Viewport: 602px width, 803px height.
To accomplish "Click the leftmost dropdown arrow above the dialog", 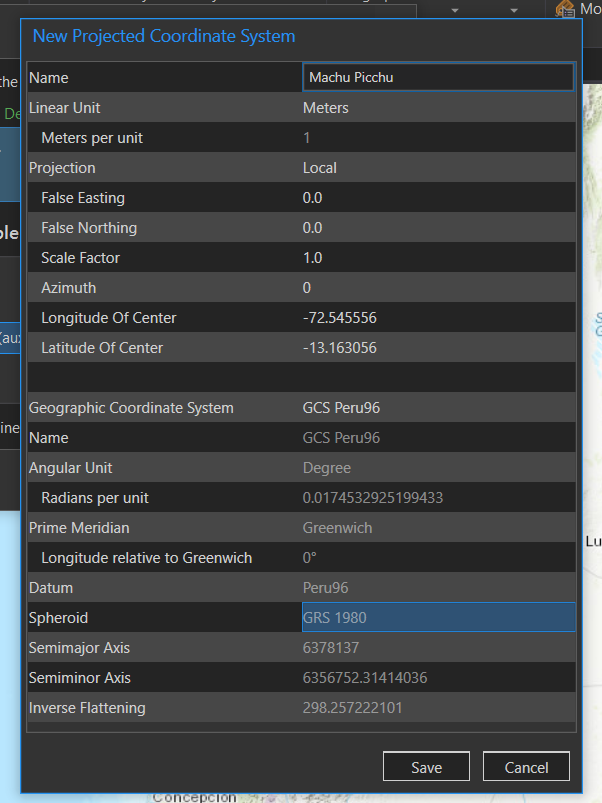I will [455, 10].
